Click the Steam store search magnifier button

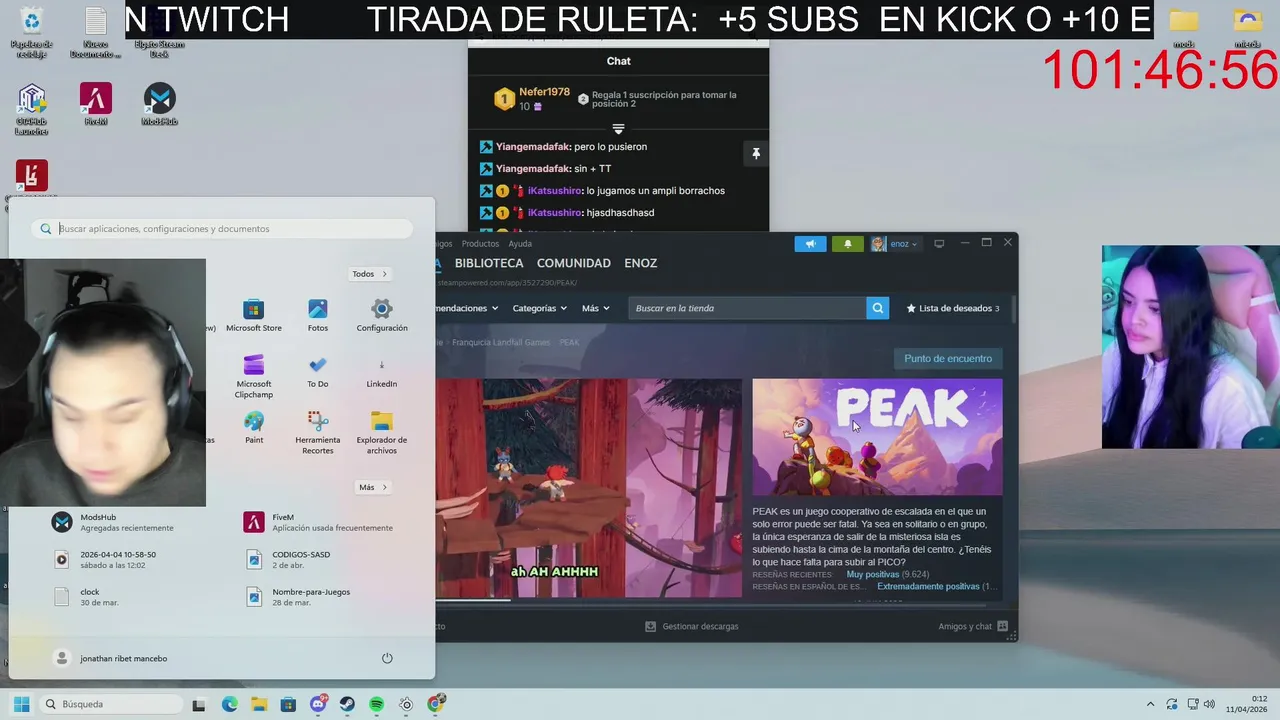(x=878, y=308)
